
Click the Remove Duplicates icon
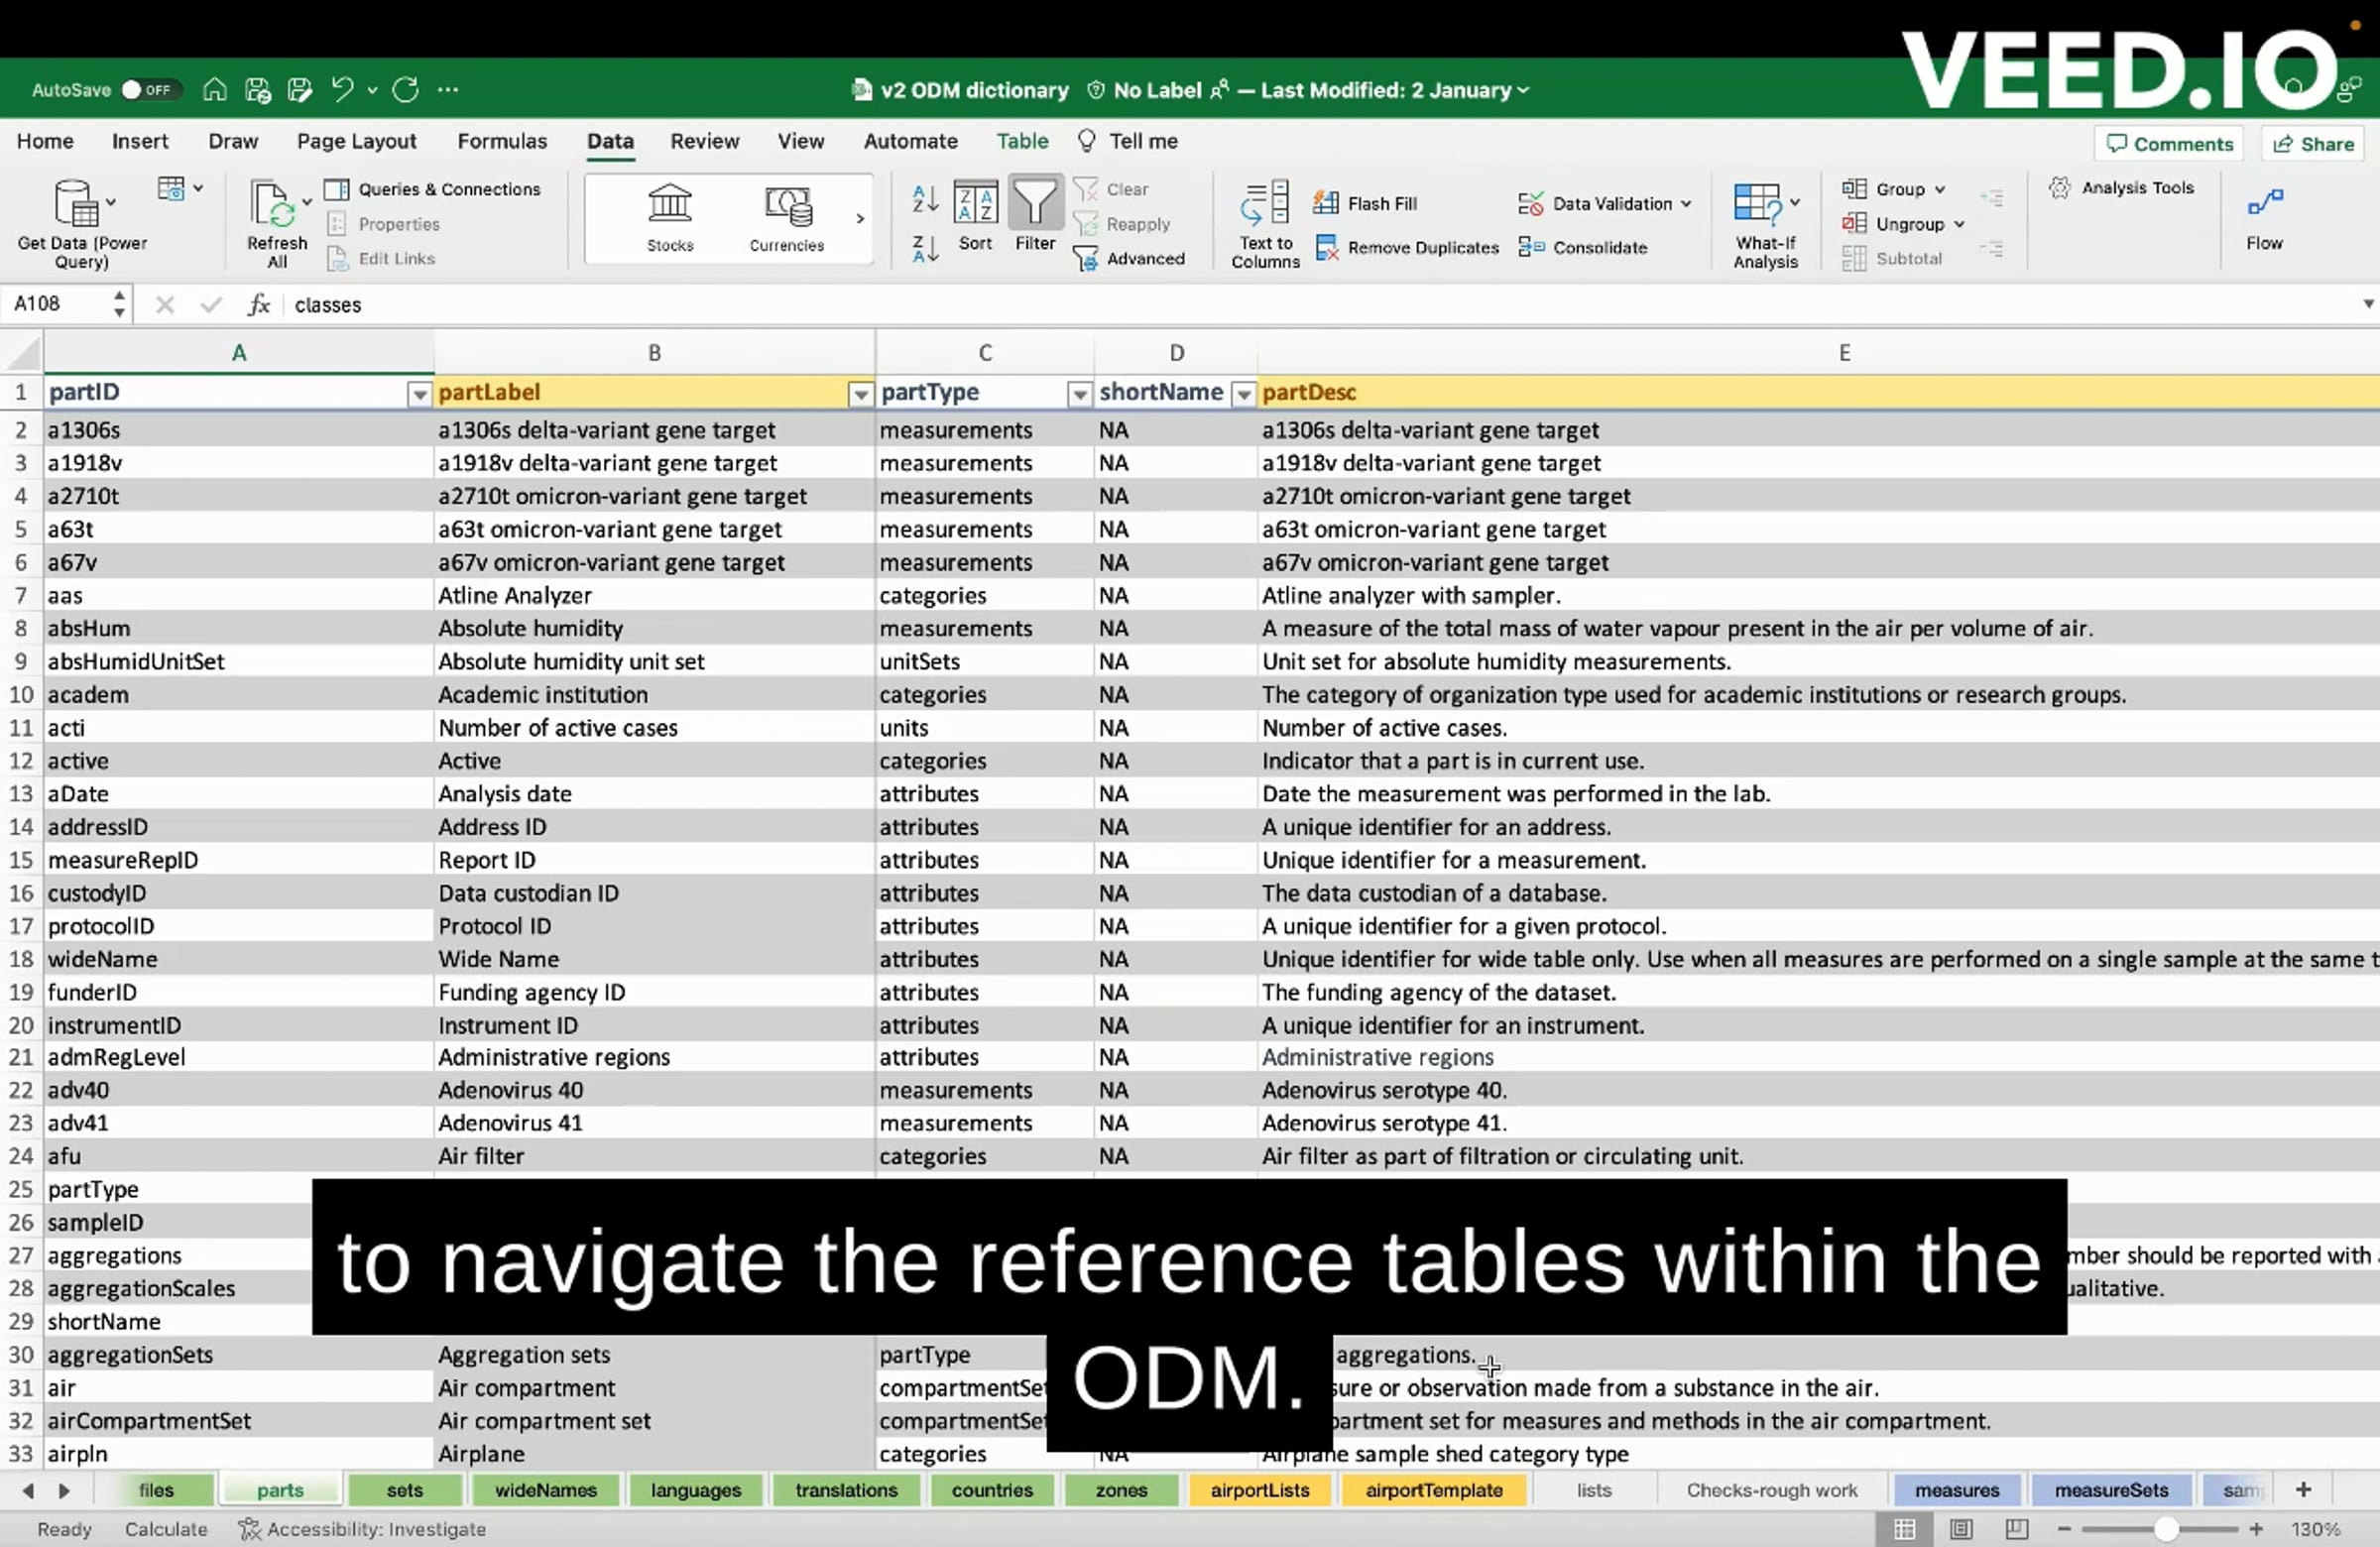(x=1327, y=247)
